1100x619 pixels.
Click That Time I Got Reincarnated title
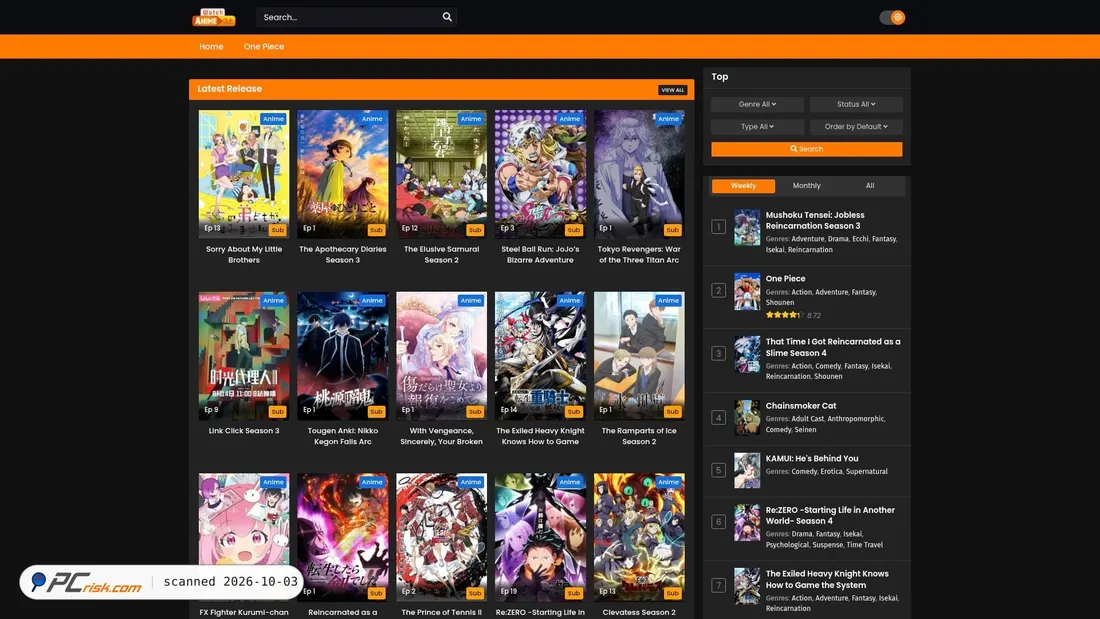(x=833, y=347)
